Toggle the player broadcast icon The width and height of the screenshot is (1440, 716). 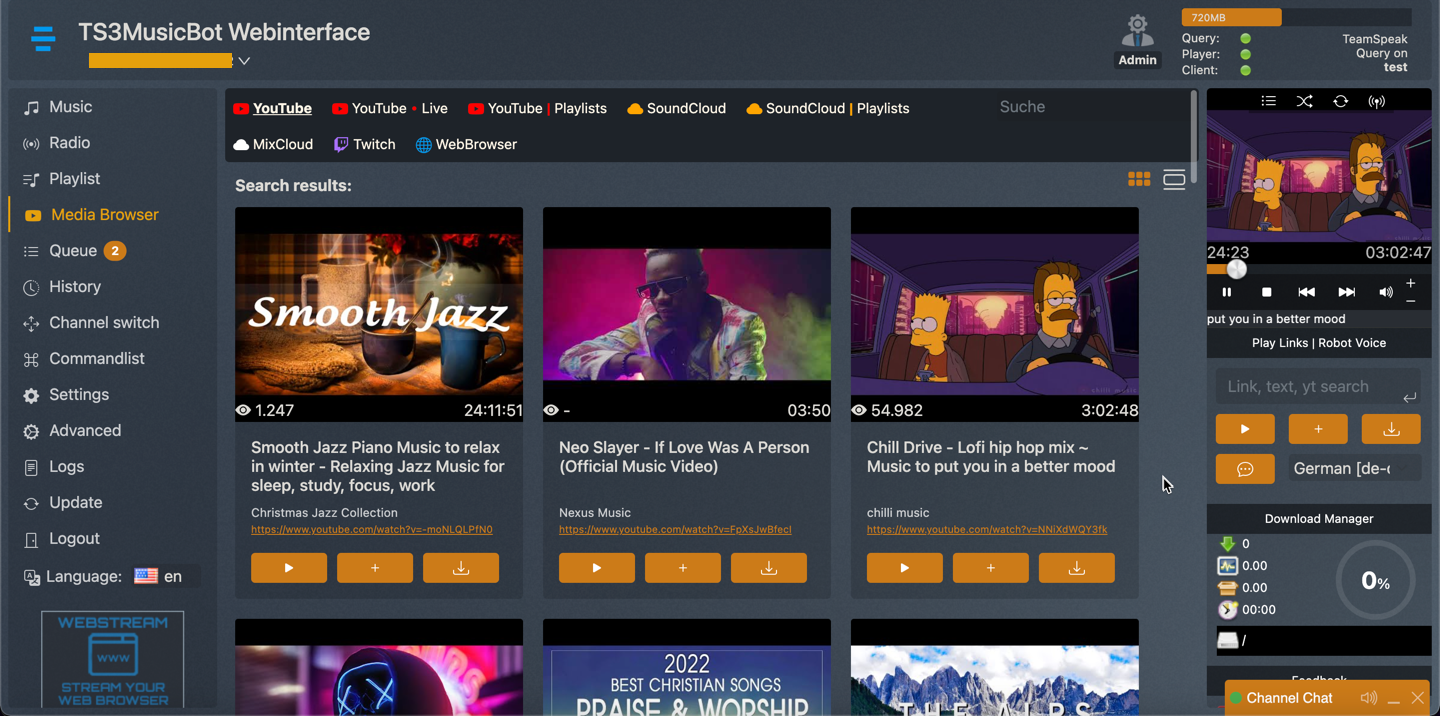(1377, 101)
